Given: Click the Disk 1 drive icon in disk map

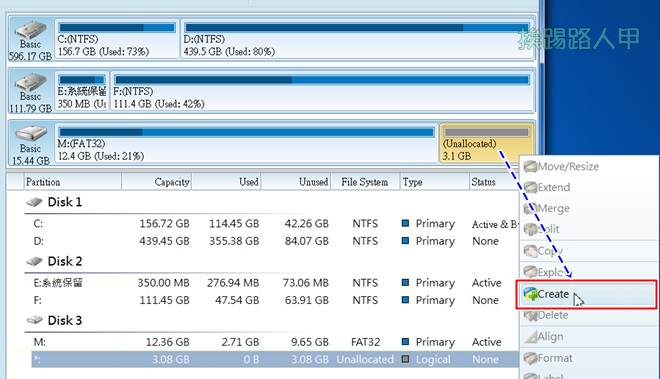Looking at the screenshot, I should (x=30, y=29).
